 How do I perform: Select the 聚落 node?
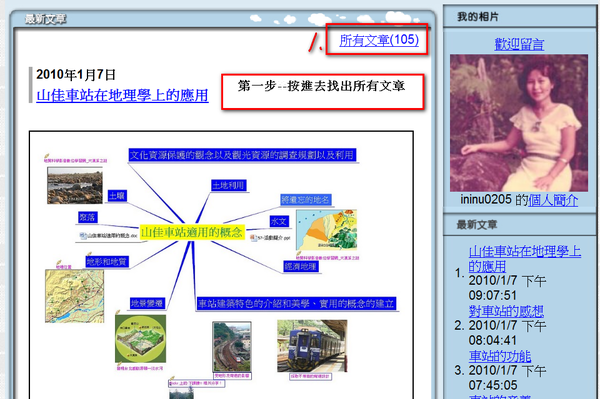pyautogui.click(x=87, y=217)
